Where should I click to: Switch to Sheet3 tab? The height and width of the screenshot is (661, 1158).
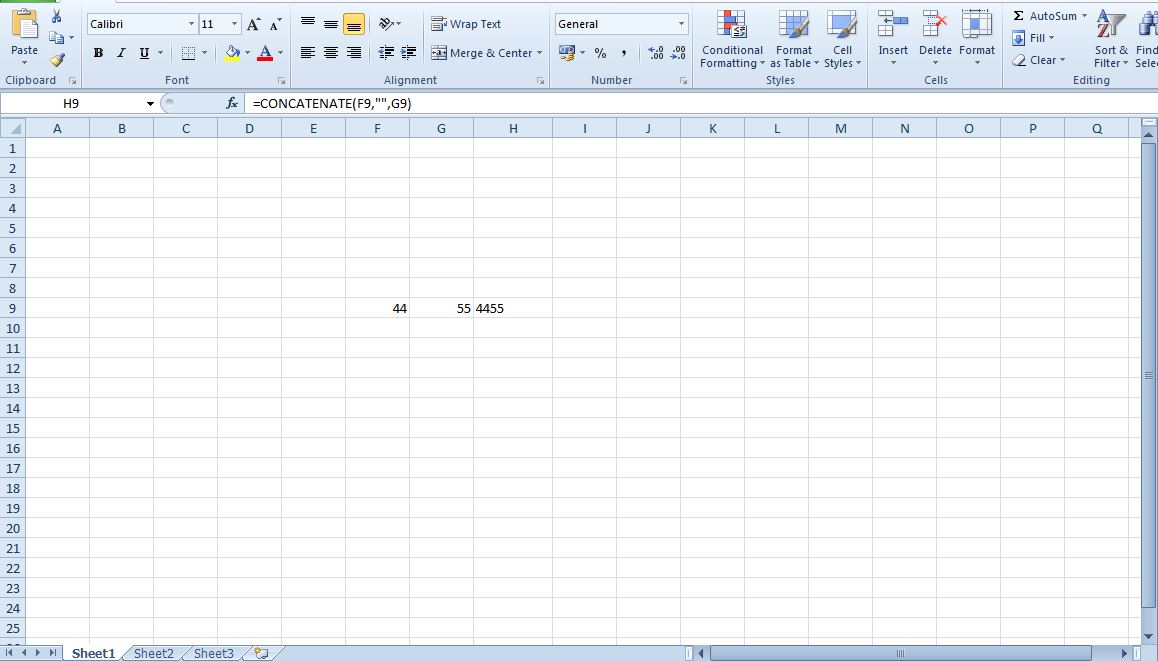point(212,653)
